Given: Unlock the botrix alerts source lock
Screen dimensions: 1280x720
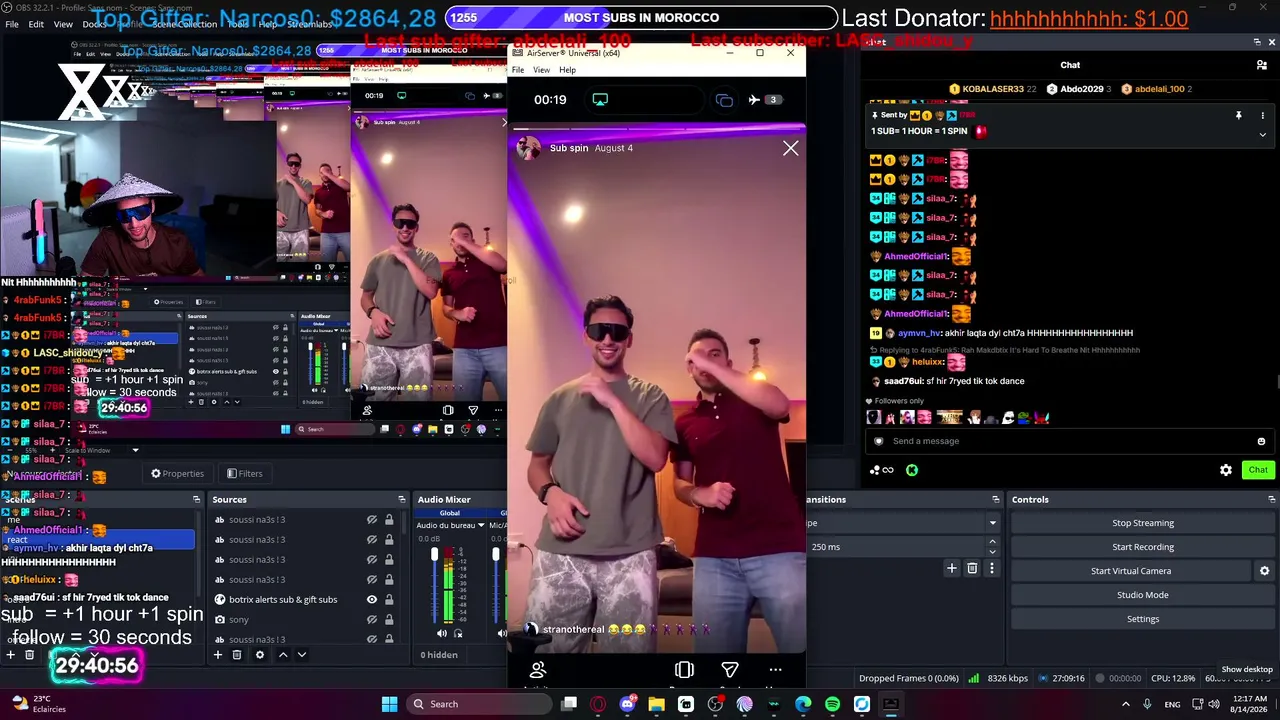Looking at the screenshot, I should (389, 600).
